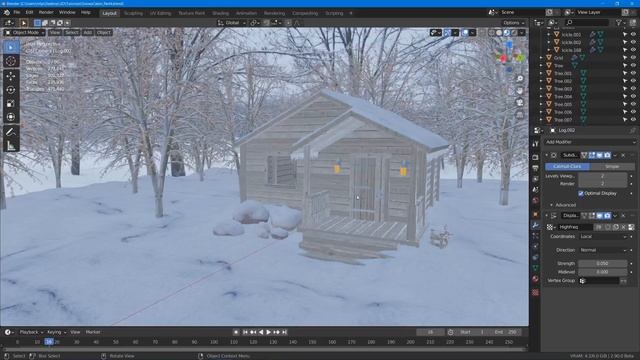This screenshot has height=360, width=640.
Task: Switch to the Shading workspace tab
Action: 220,13
